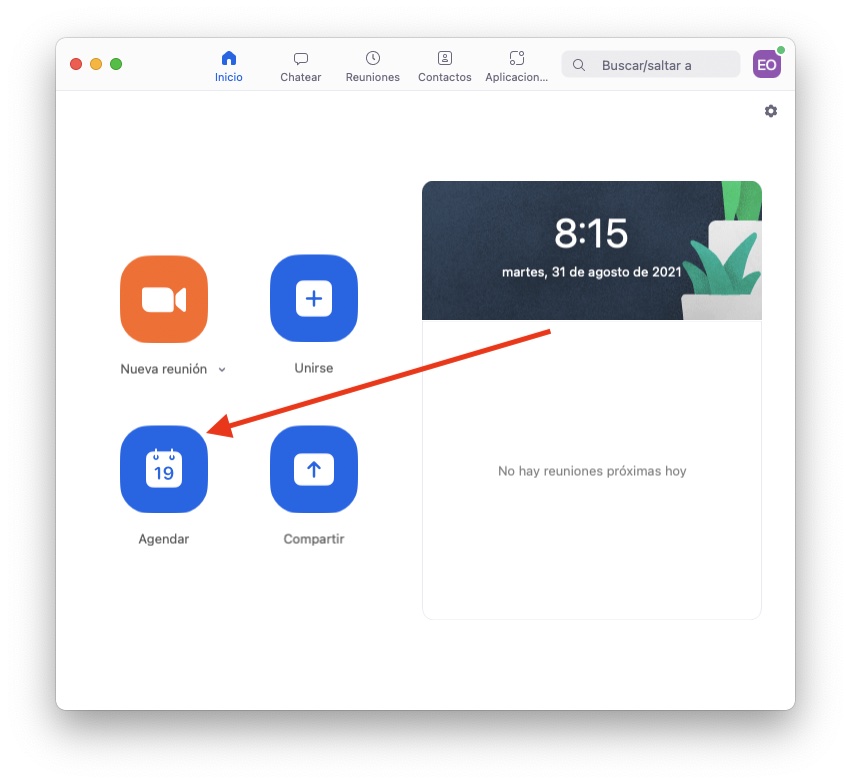Expand the Nueva reunión dropdown arrow

click(x=222, y=370)
